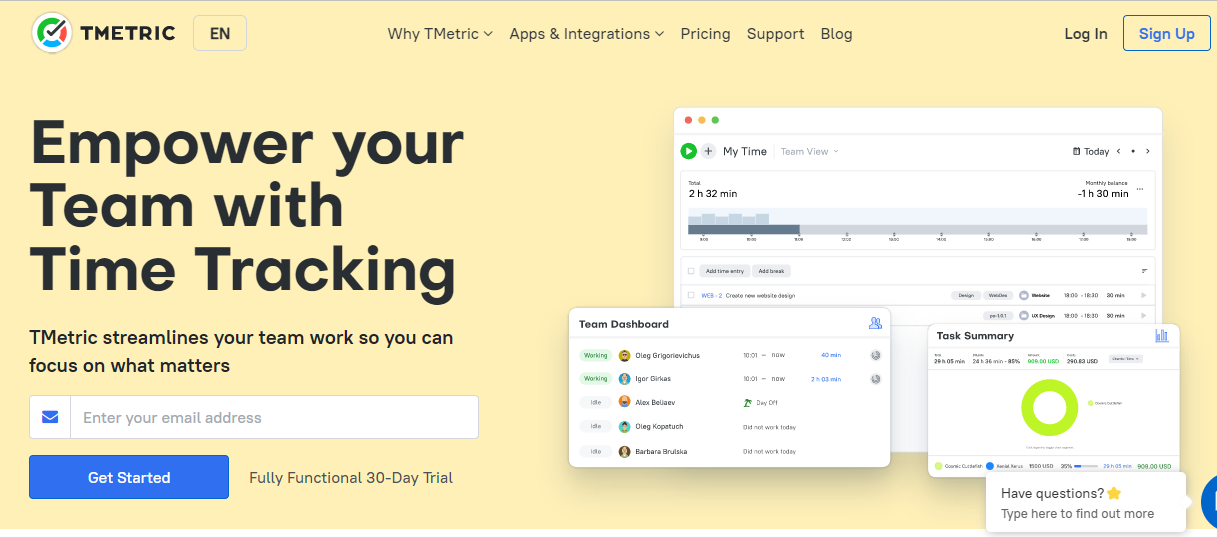
Task: Open the EN language selector
Action: coord(220,33)
